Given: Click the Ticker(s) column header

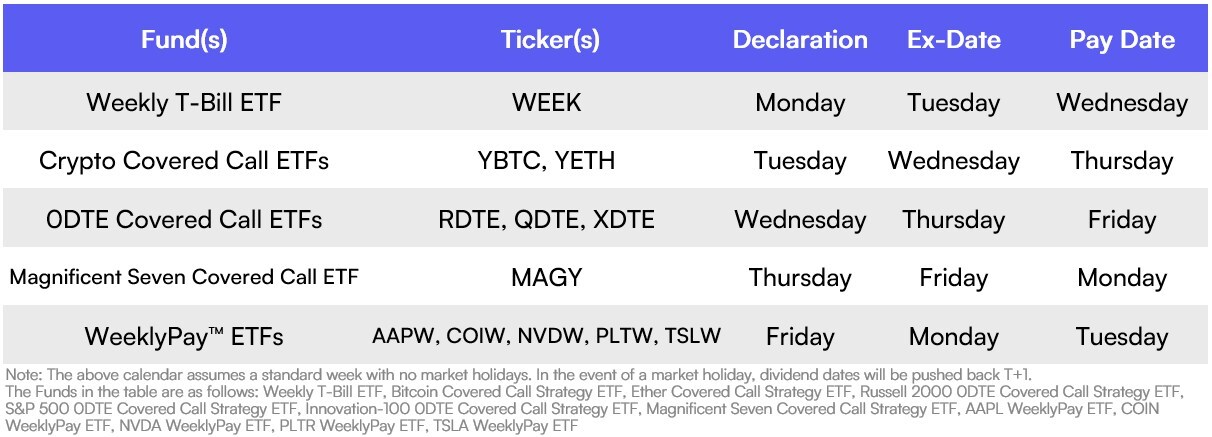Looking at the screenshot, I should click(x=550, y=40).
